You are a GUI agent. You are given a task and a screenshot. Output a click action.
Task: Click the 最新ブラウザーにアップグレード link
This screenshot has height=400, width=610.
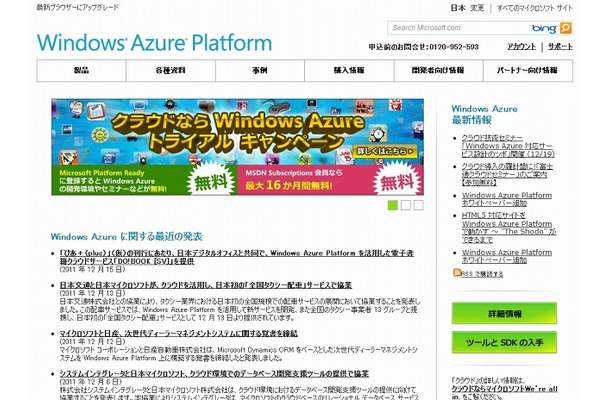coord(78,7)
